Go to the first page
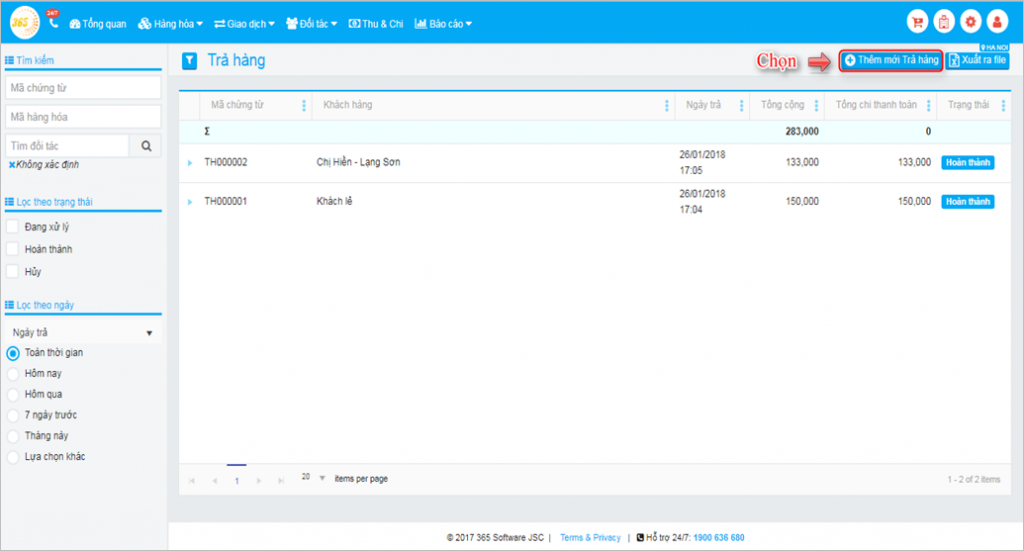The width and height of the screenshot is (1024, 551). coord(192,480)
